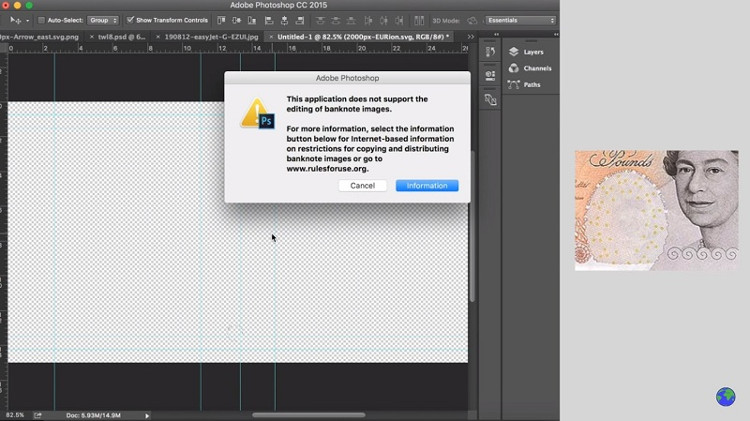This screenshot has width=750, height=421.
Task: Open the tool preset picker arrow
Action: click(x=27, y=21)
